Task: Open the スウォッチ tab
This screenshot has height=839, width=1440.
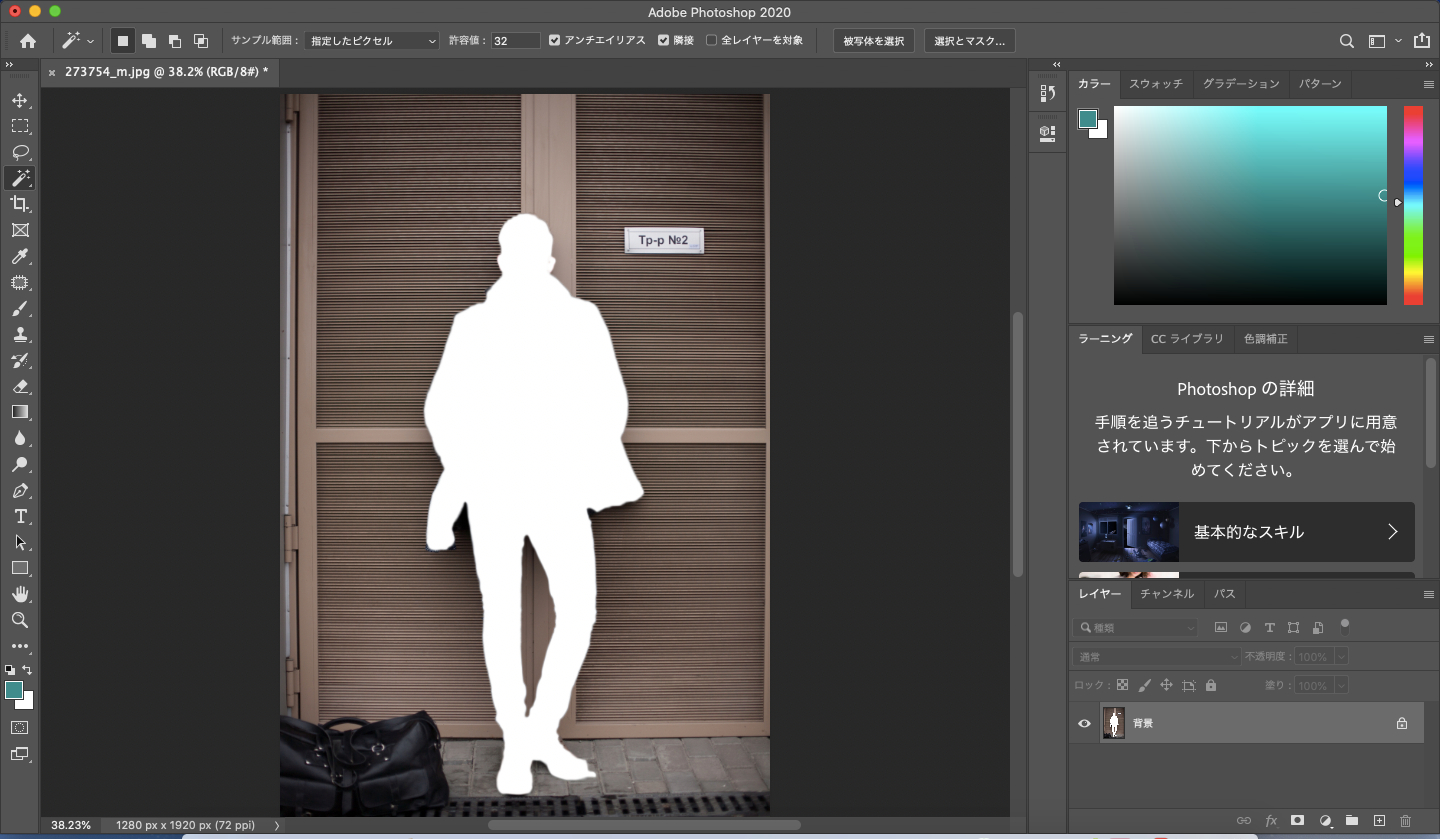Action: click(x=1155, y=84)
